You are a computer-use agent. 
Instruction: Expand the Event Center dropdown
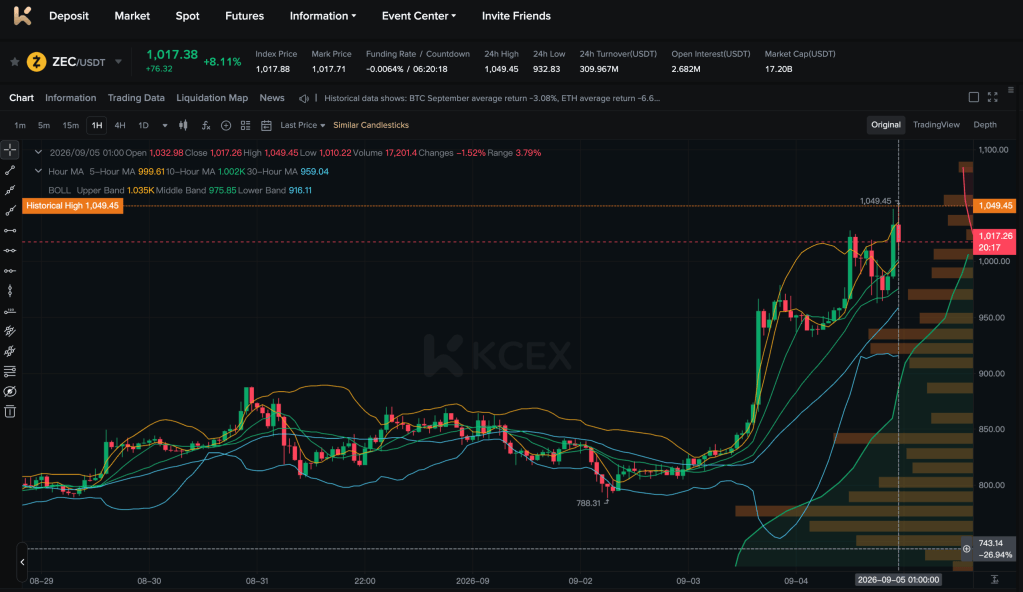coord(418,16)
